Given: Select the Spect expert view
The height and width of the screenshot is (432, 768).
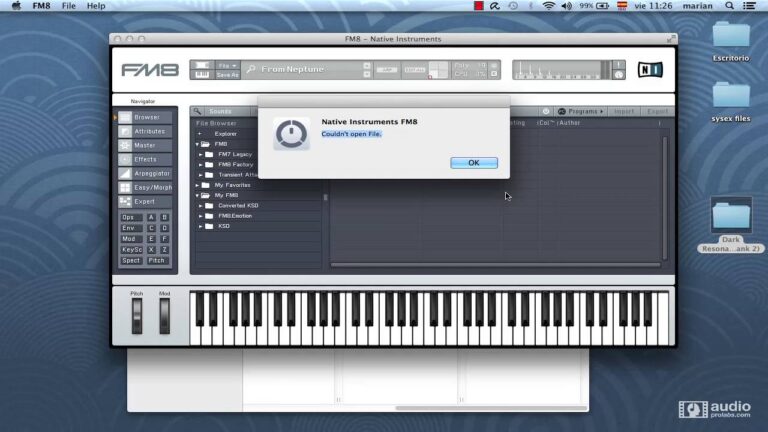Looking at the screenshot, I should coord(131,261).
